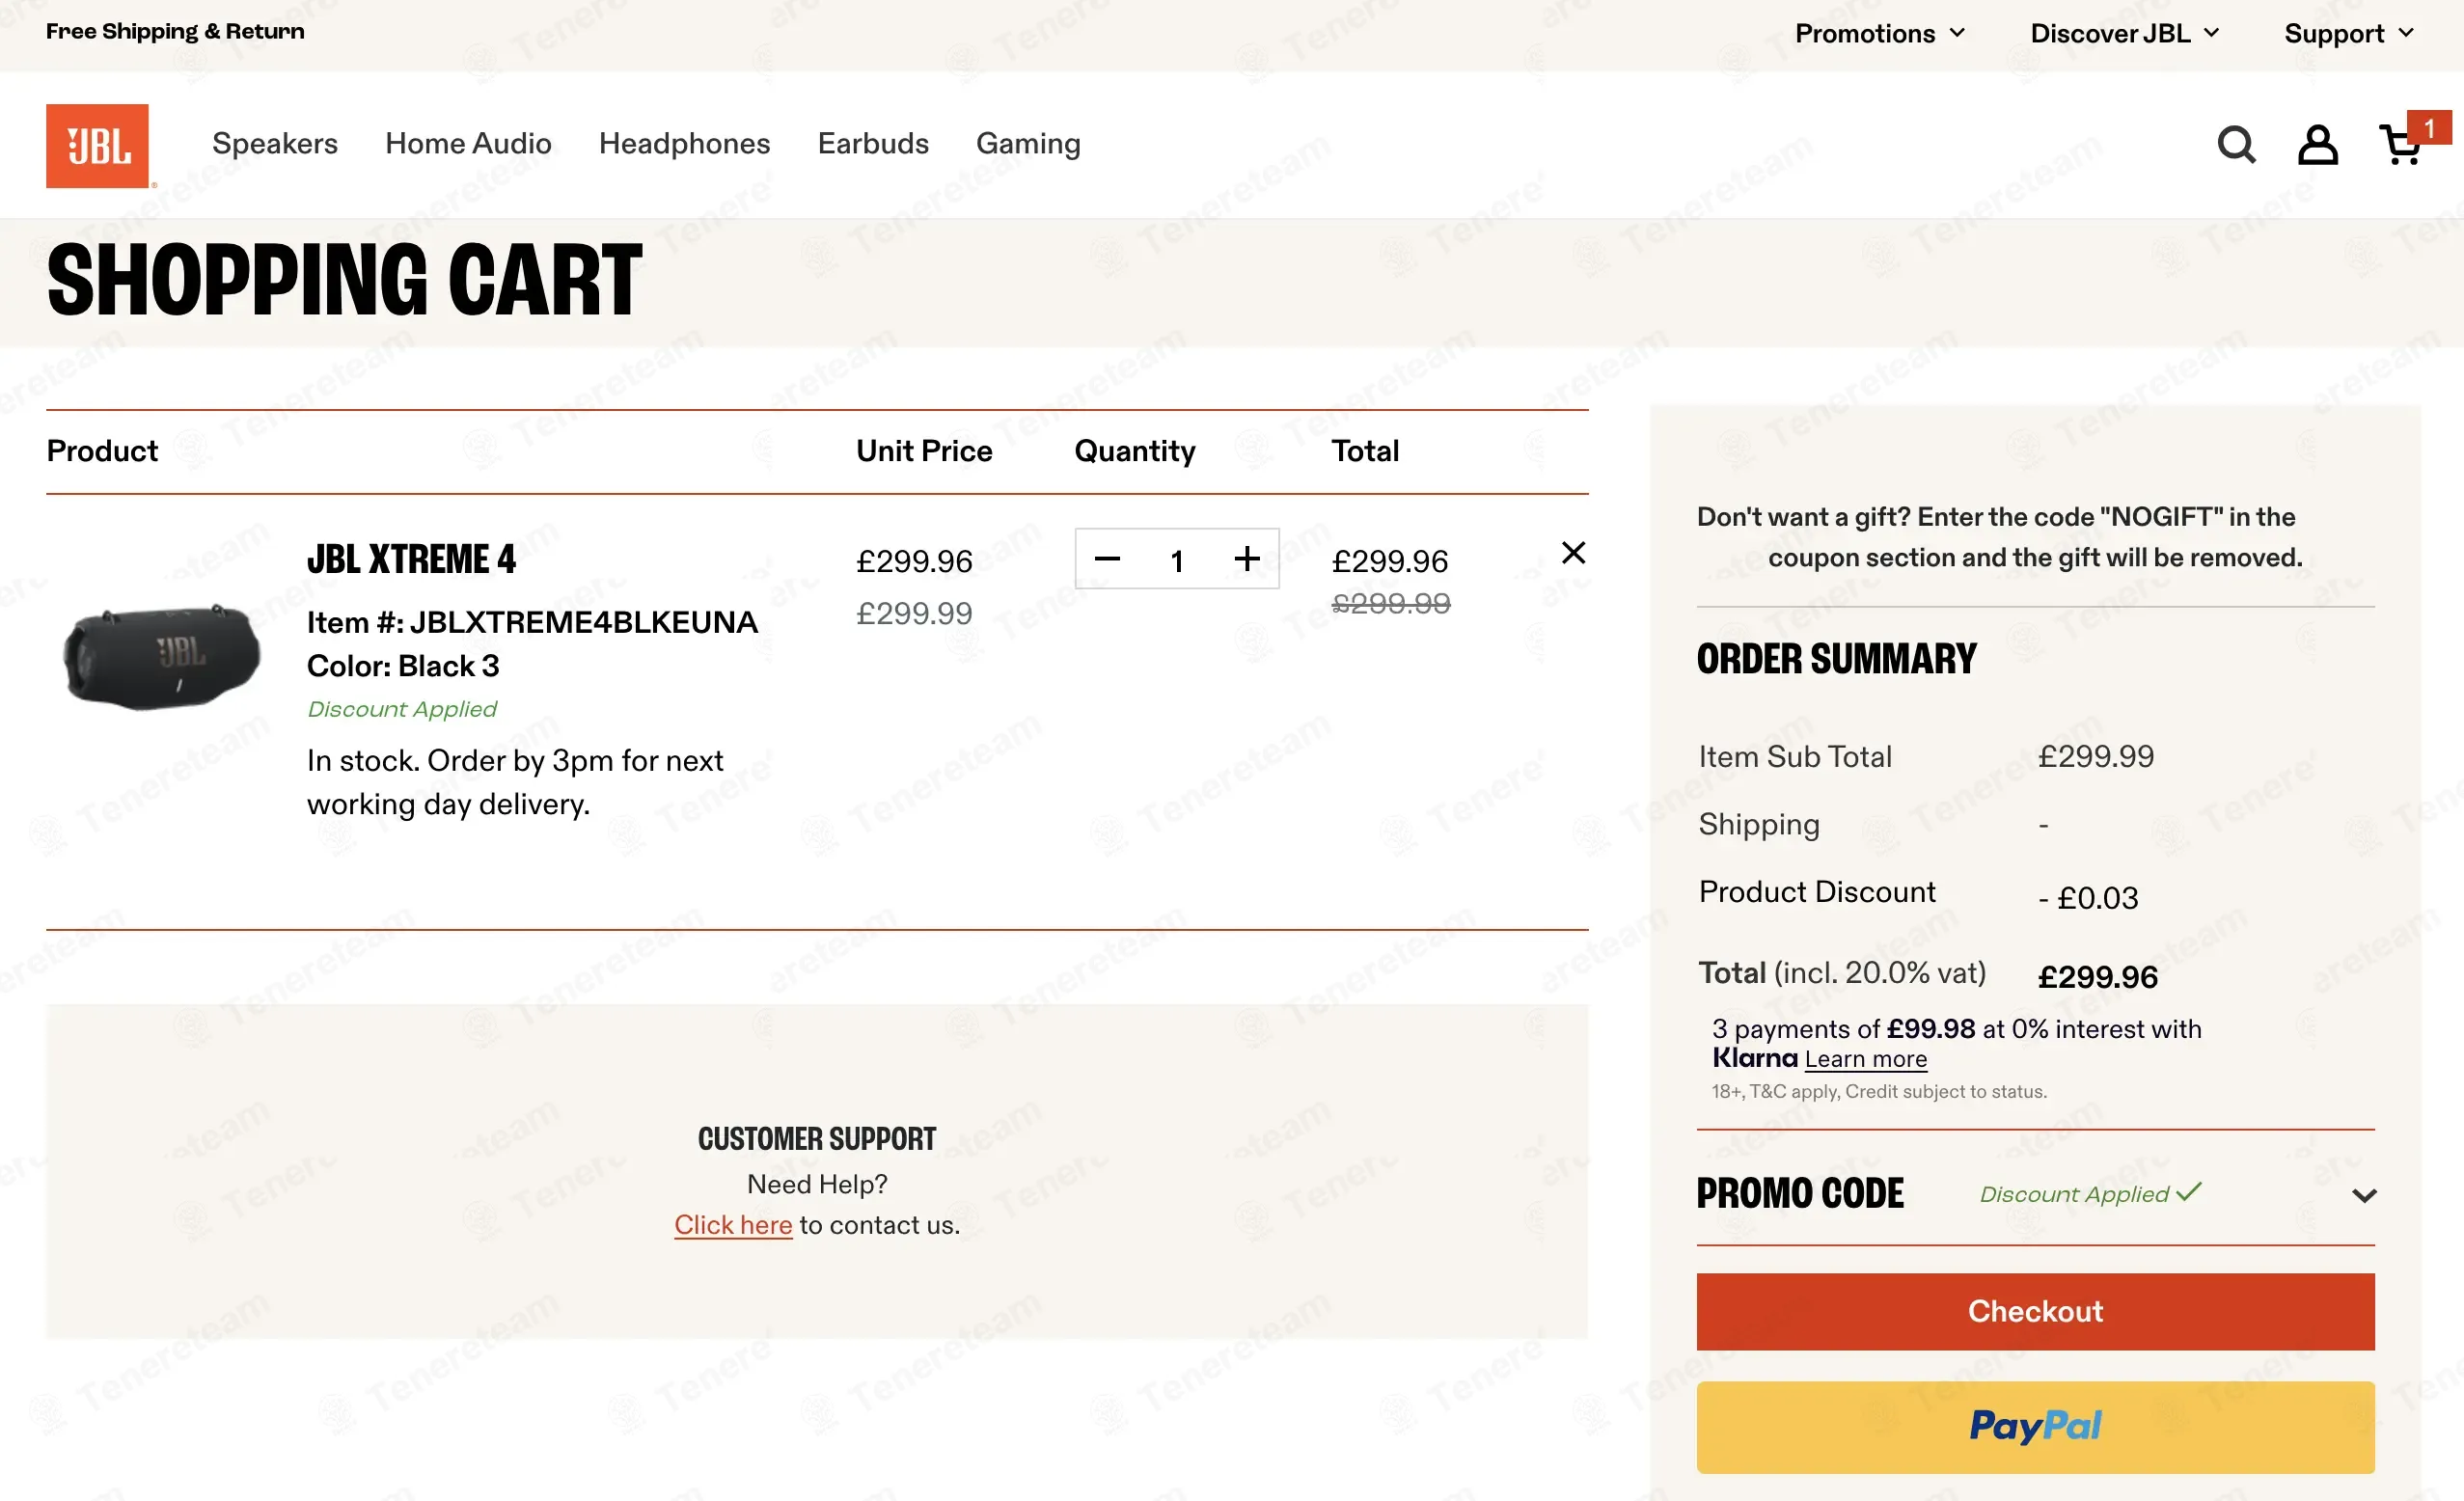
Task: Open the search magnifier icon
Action: point(2236,145)
